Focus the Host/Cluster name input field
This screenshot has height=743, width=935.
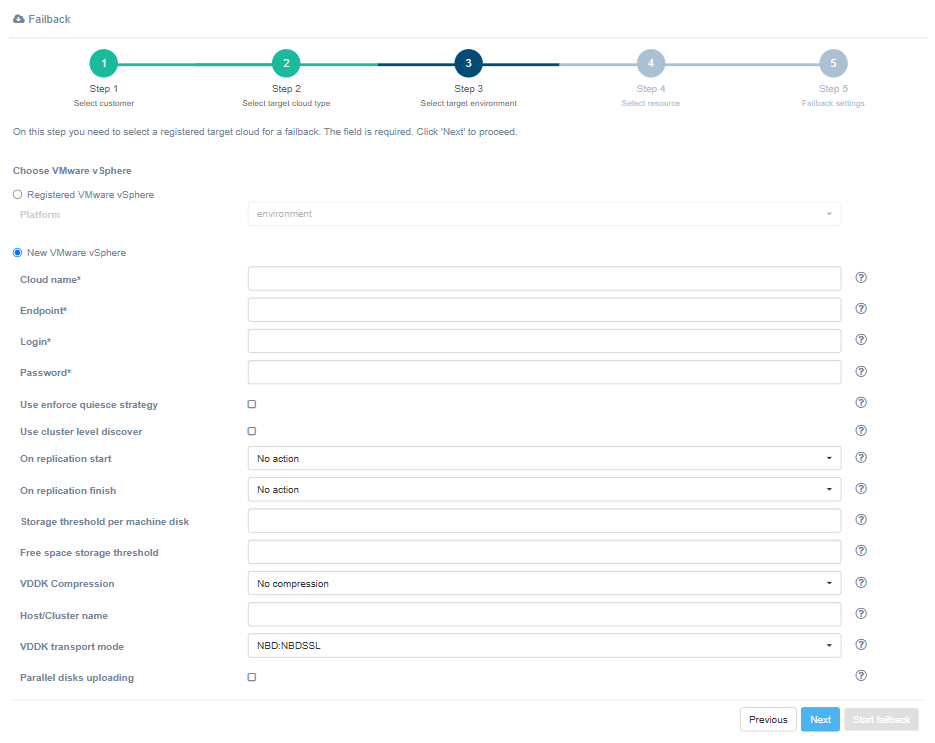544,614
